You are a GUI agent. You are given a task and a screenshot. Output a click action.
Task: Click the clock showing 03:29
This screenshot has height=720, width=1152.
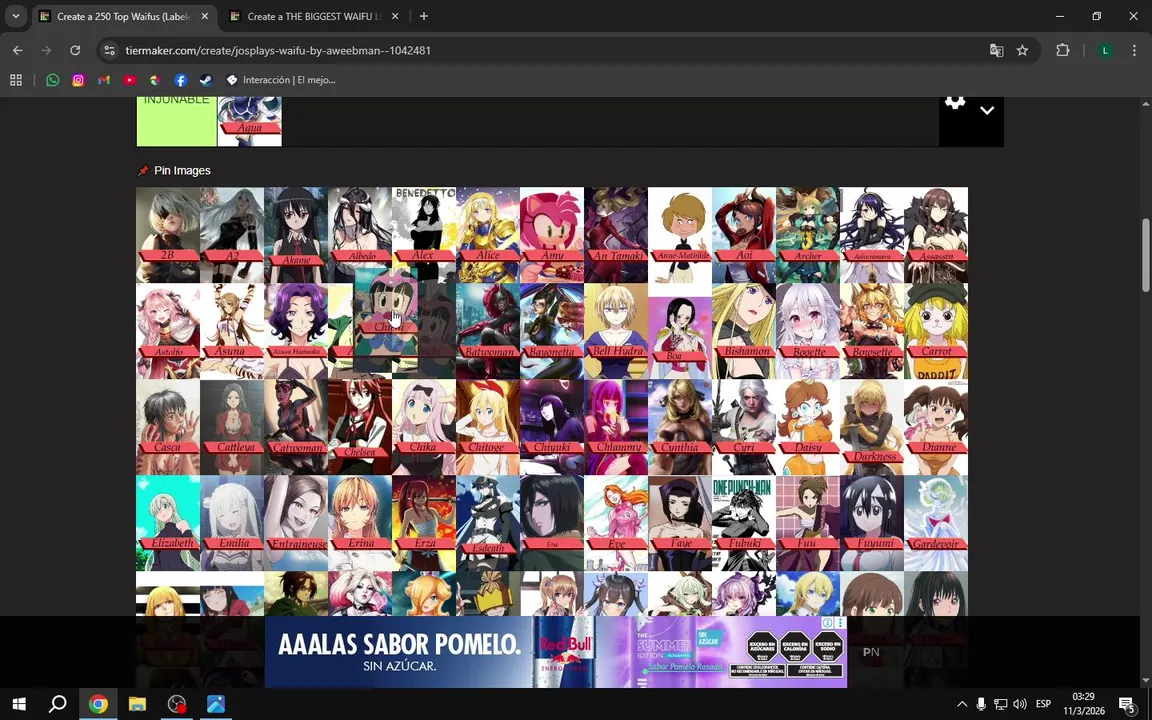[1084, 696]
